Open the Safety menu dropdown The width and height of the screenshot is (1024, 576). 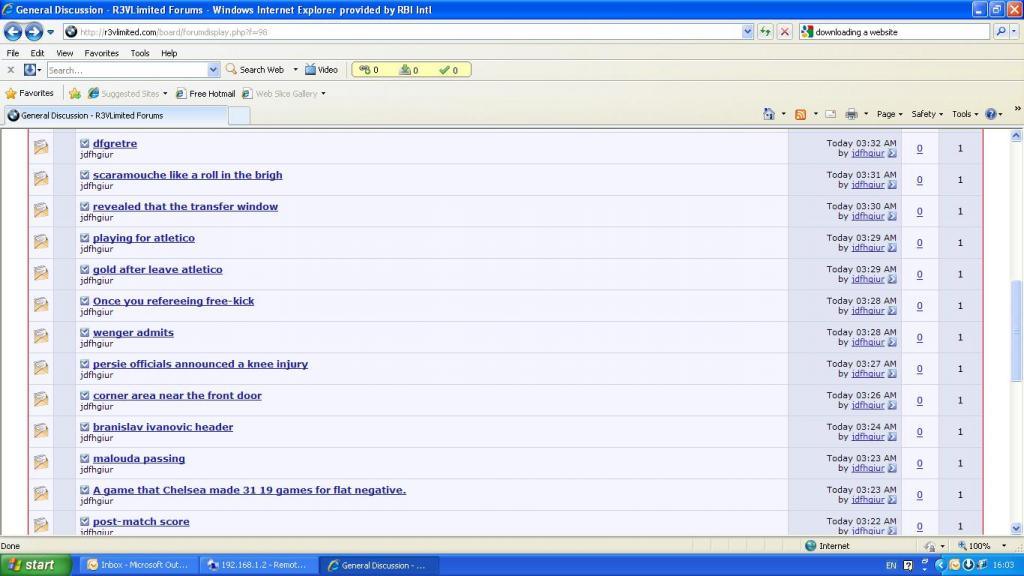tap(927, 114)
